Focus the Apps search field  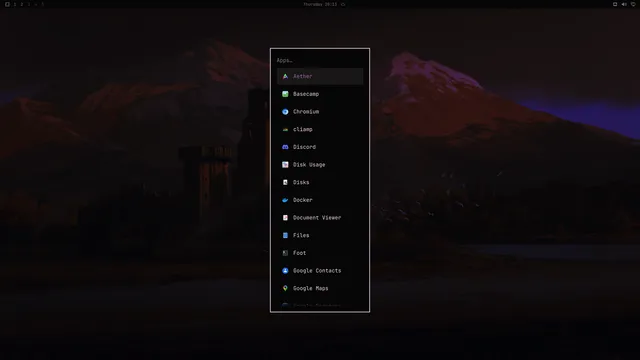pyautogui.click(x=320, y=60)
